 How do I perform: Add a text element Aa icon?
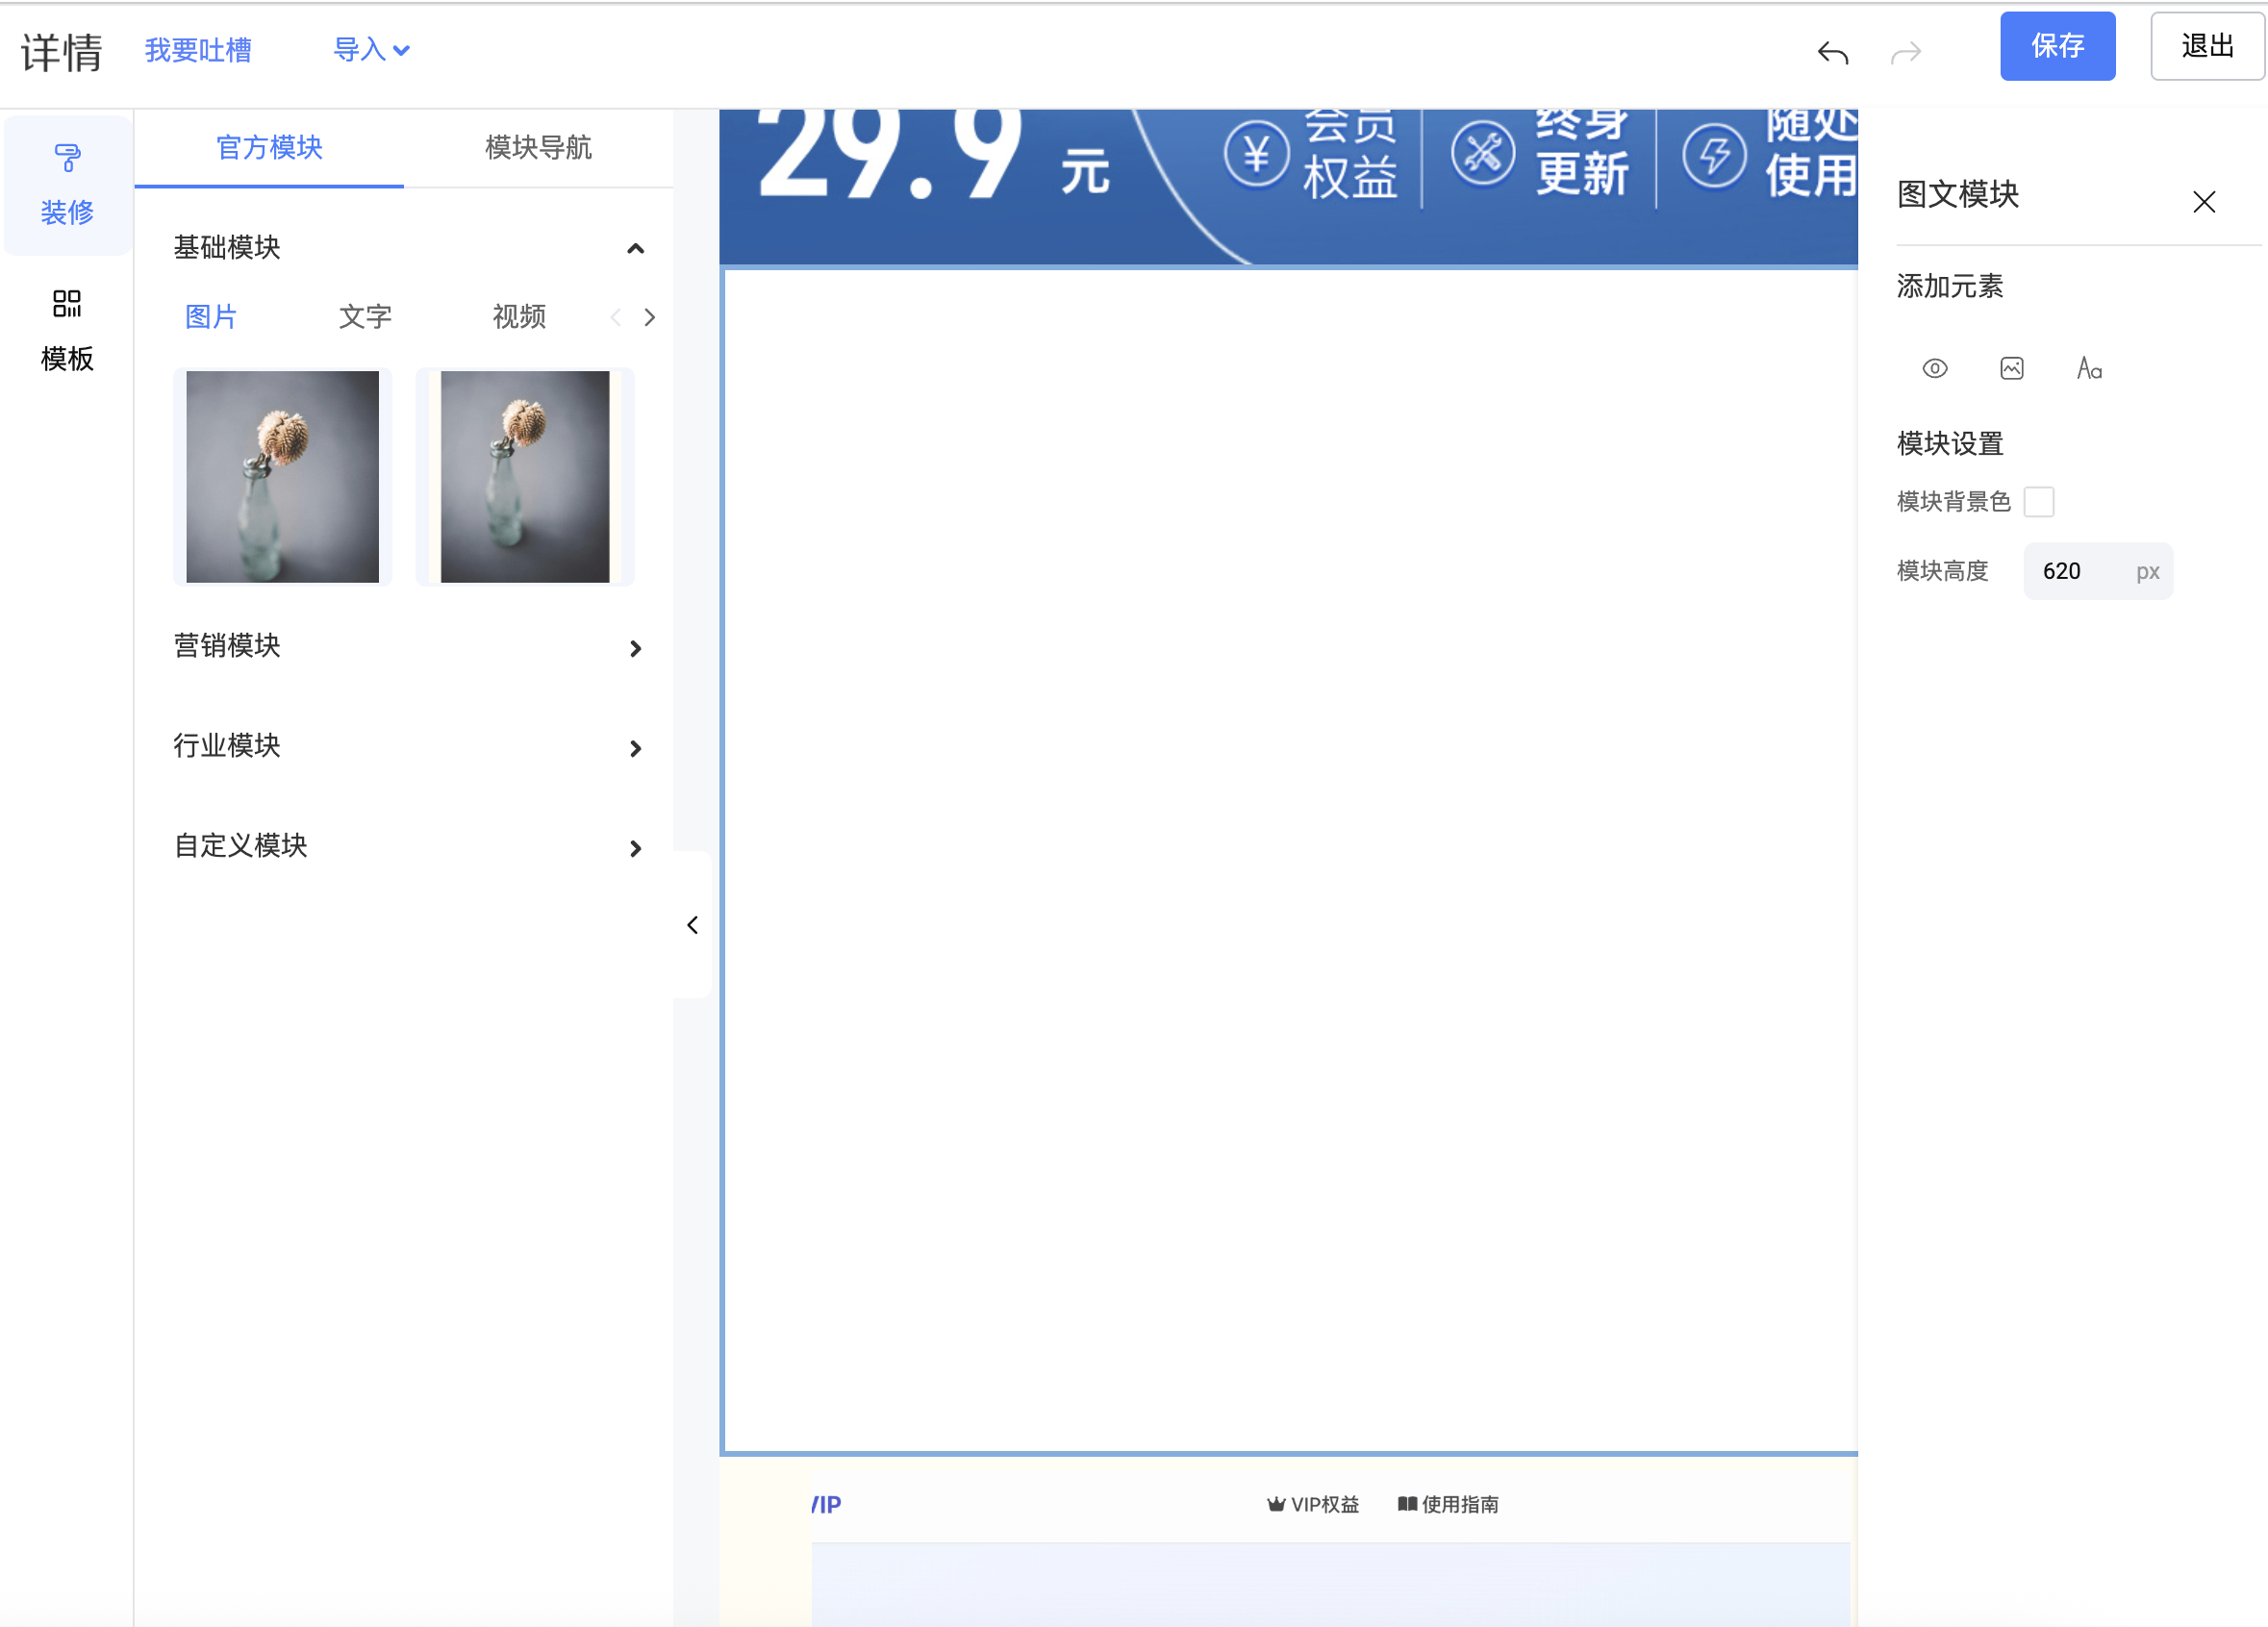click(2088, 369)
